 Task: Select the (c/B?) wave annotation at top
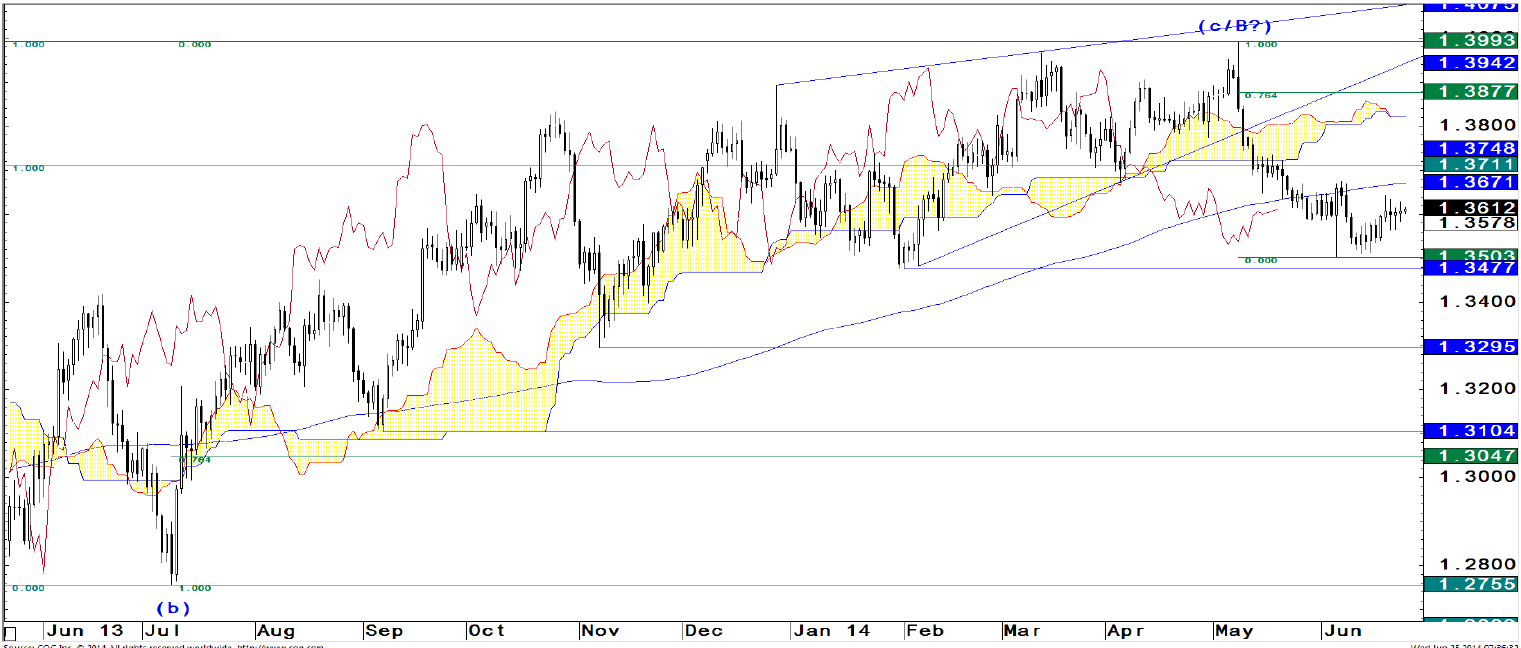(x=1235, y=26)
